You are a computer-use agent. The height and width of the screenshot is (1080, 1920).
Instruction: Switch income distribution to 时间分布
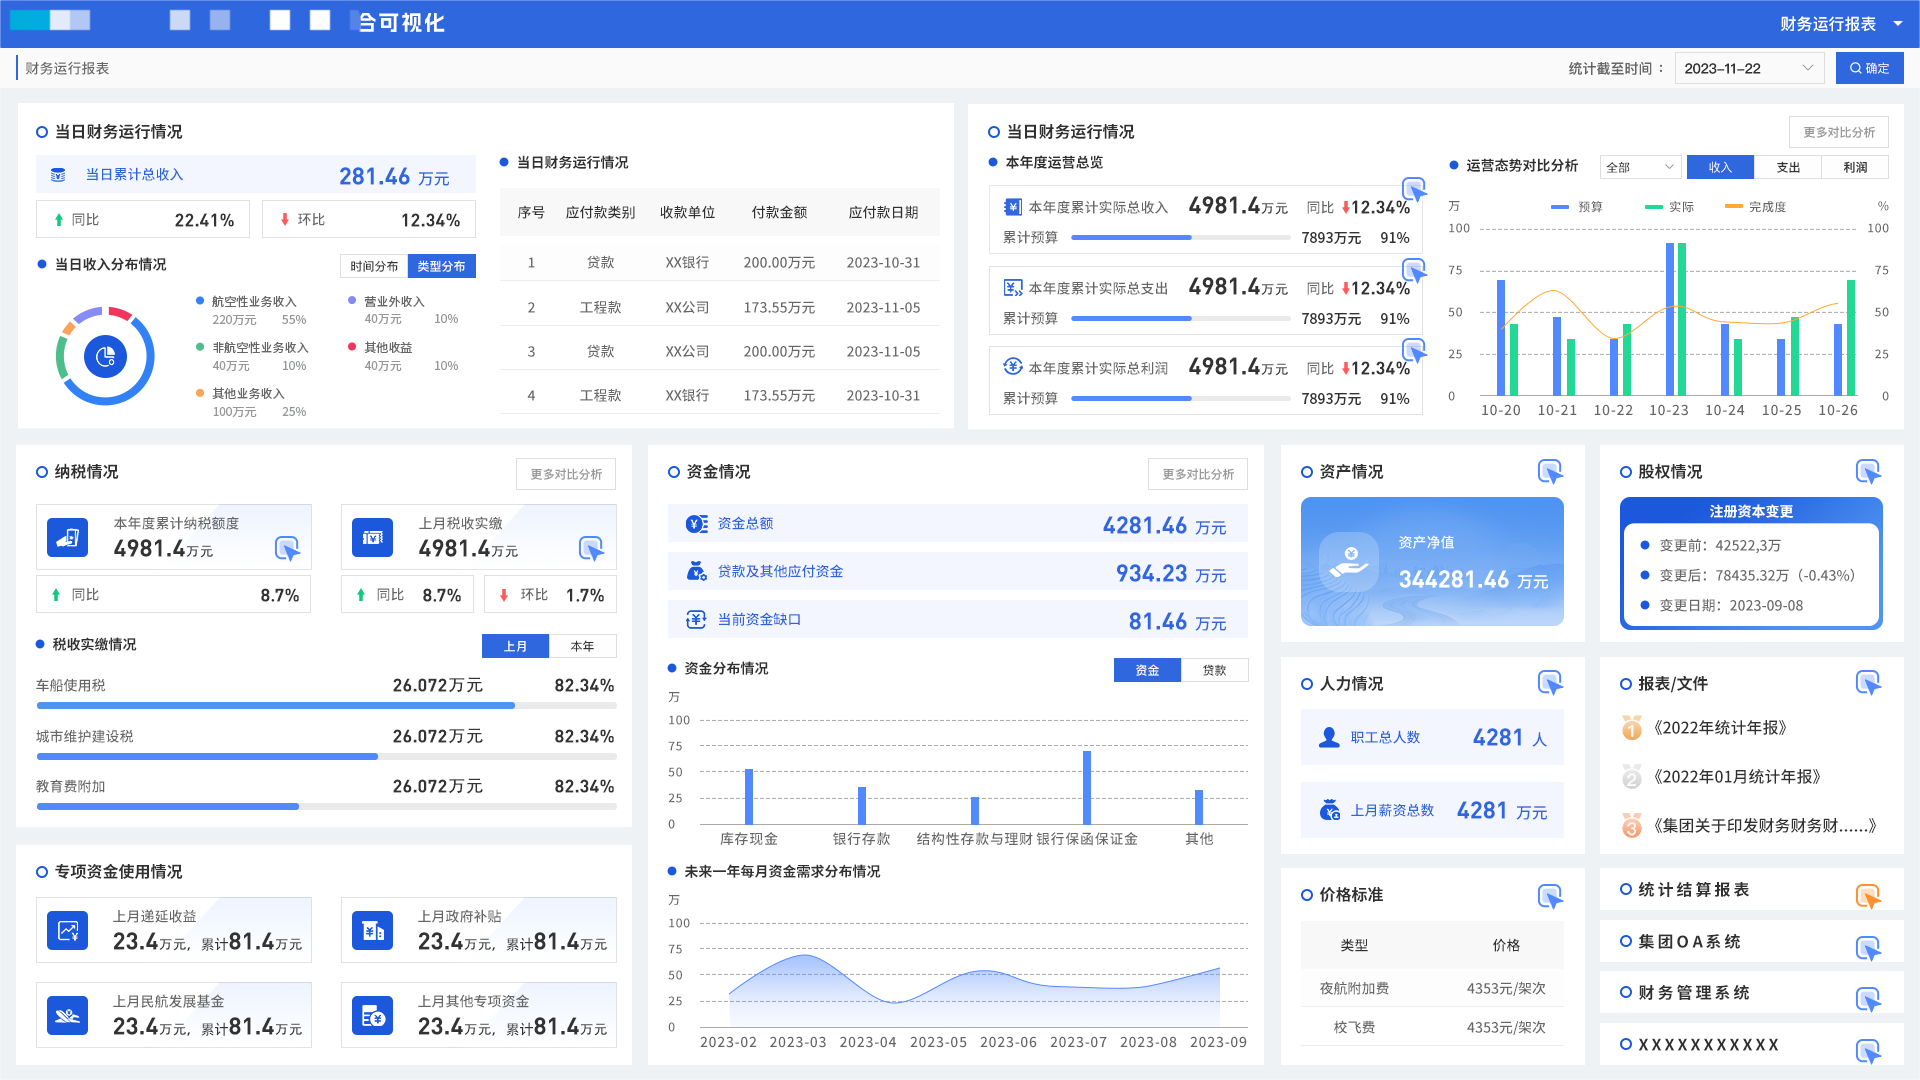pyautogui.click(x=374, y=266)
